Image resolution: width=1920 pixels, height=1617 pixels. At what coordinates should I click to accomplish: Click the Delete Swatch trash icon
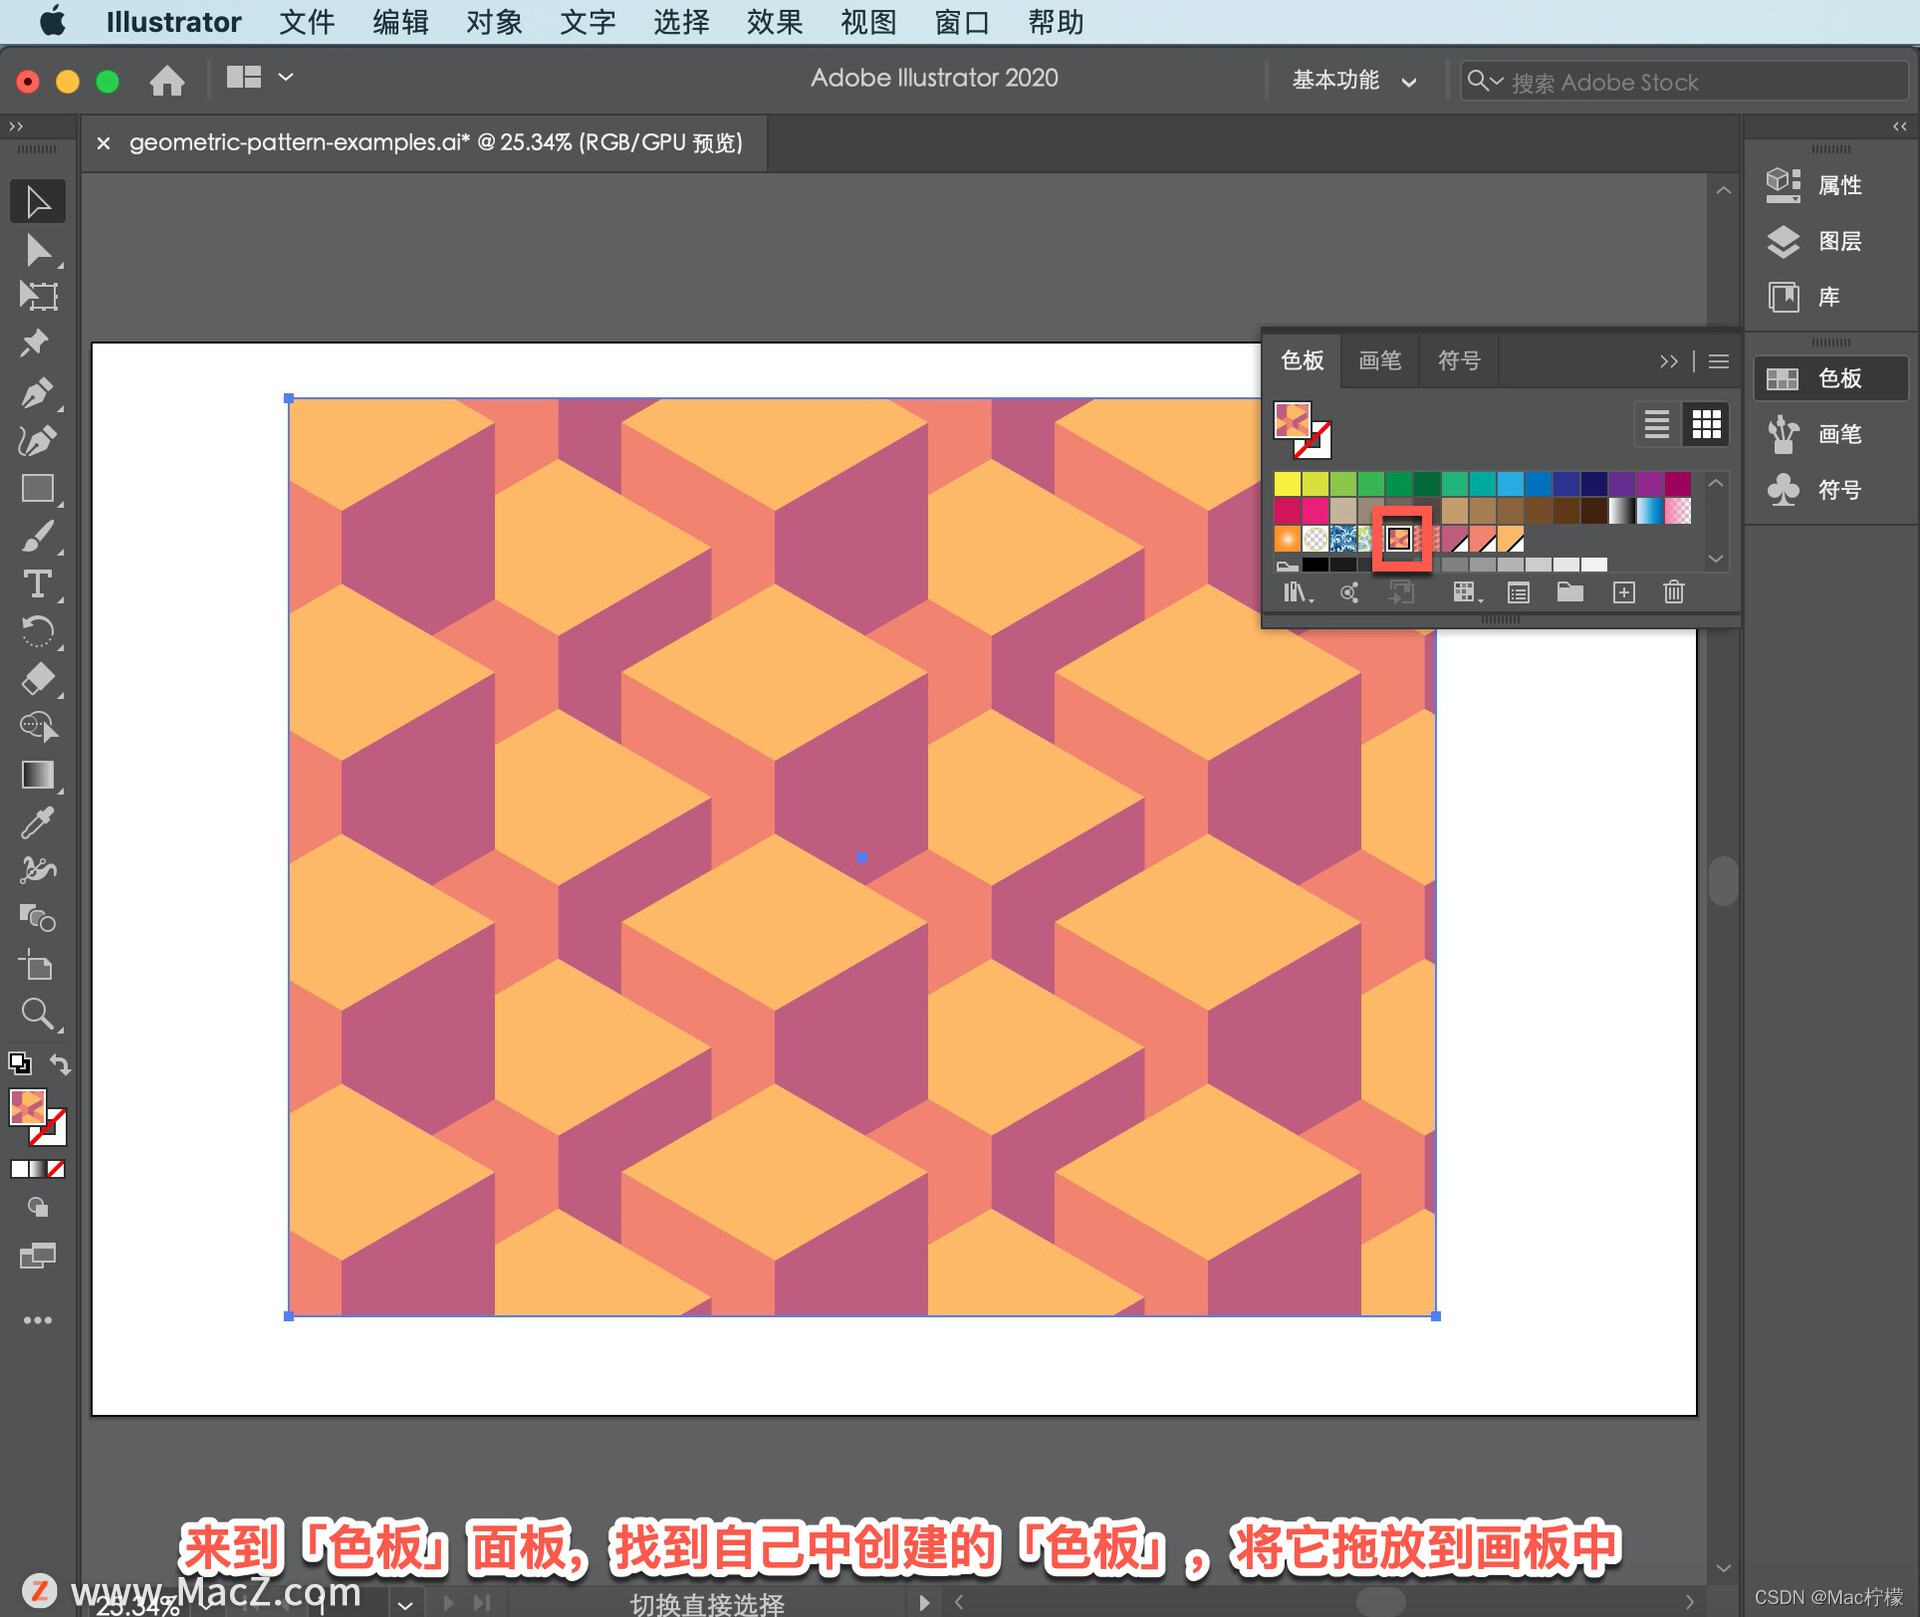[x=1673, y=593]
